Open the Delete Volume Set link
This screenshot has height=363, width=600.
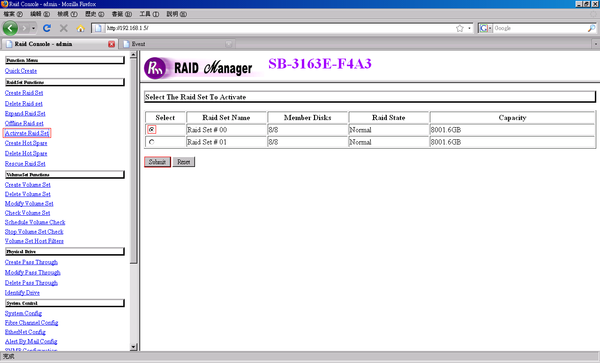[28, 194]
